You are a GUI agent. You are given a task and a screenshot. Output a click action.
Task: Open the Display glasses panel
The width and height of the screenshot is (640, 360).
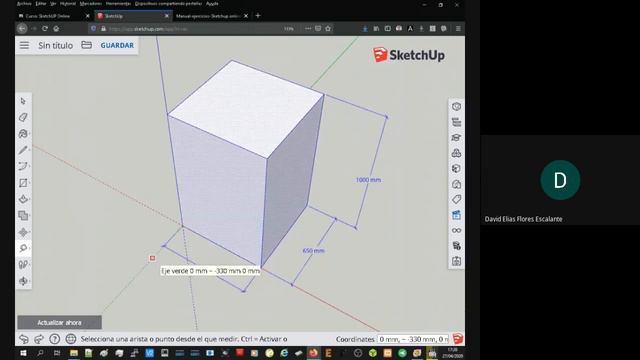pyautogui.click(x=456, y=231)
